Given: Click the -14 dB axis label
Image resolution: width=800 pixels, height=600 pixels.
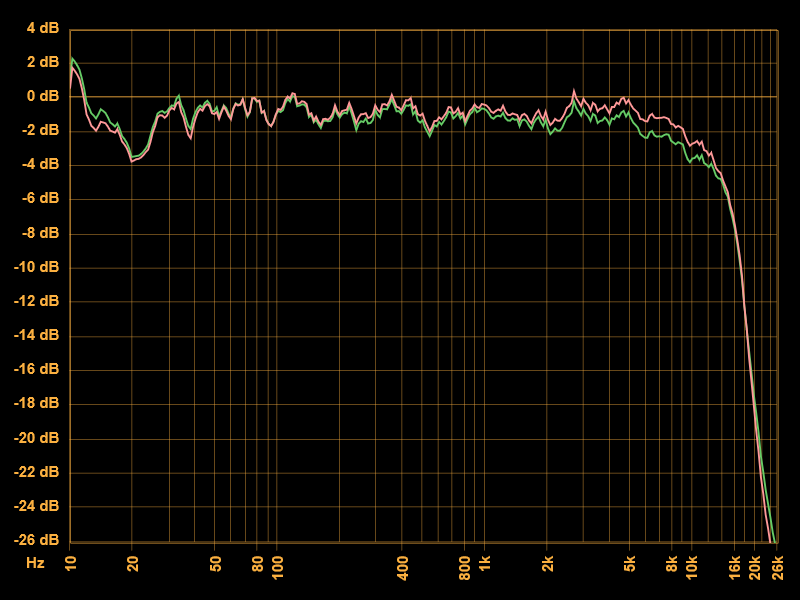Looking at the screenshot, I should (37, 335).
